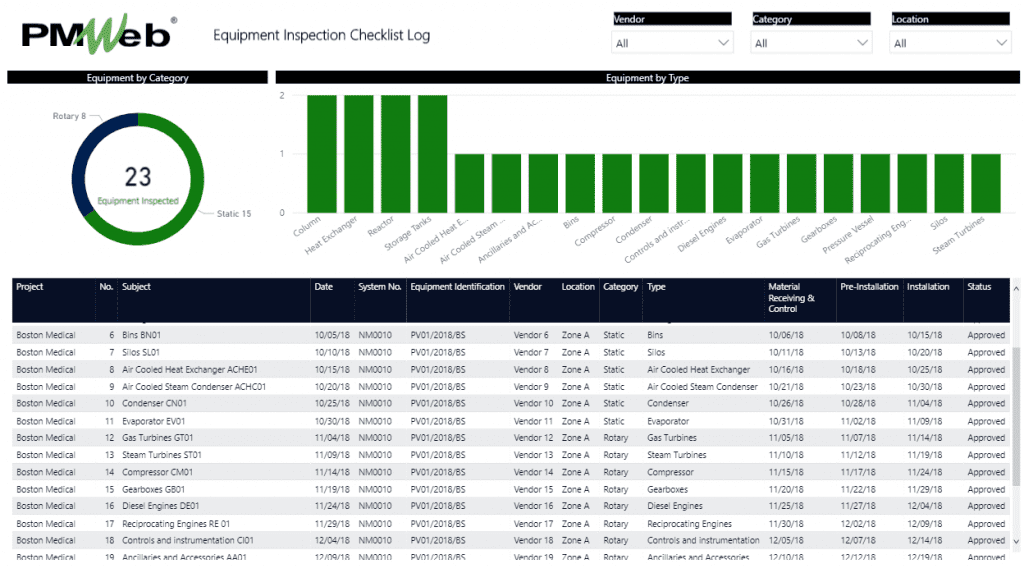Open the Category filter dropdown

click(811, 43)
